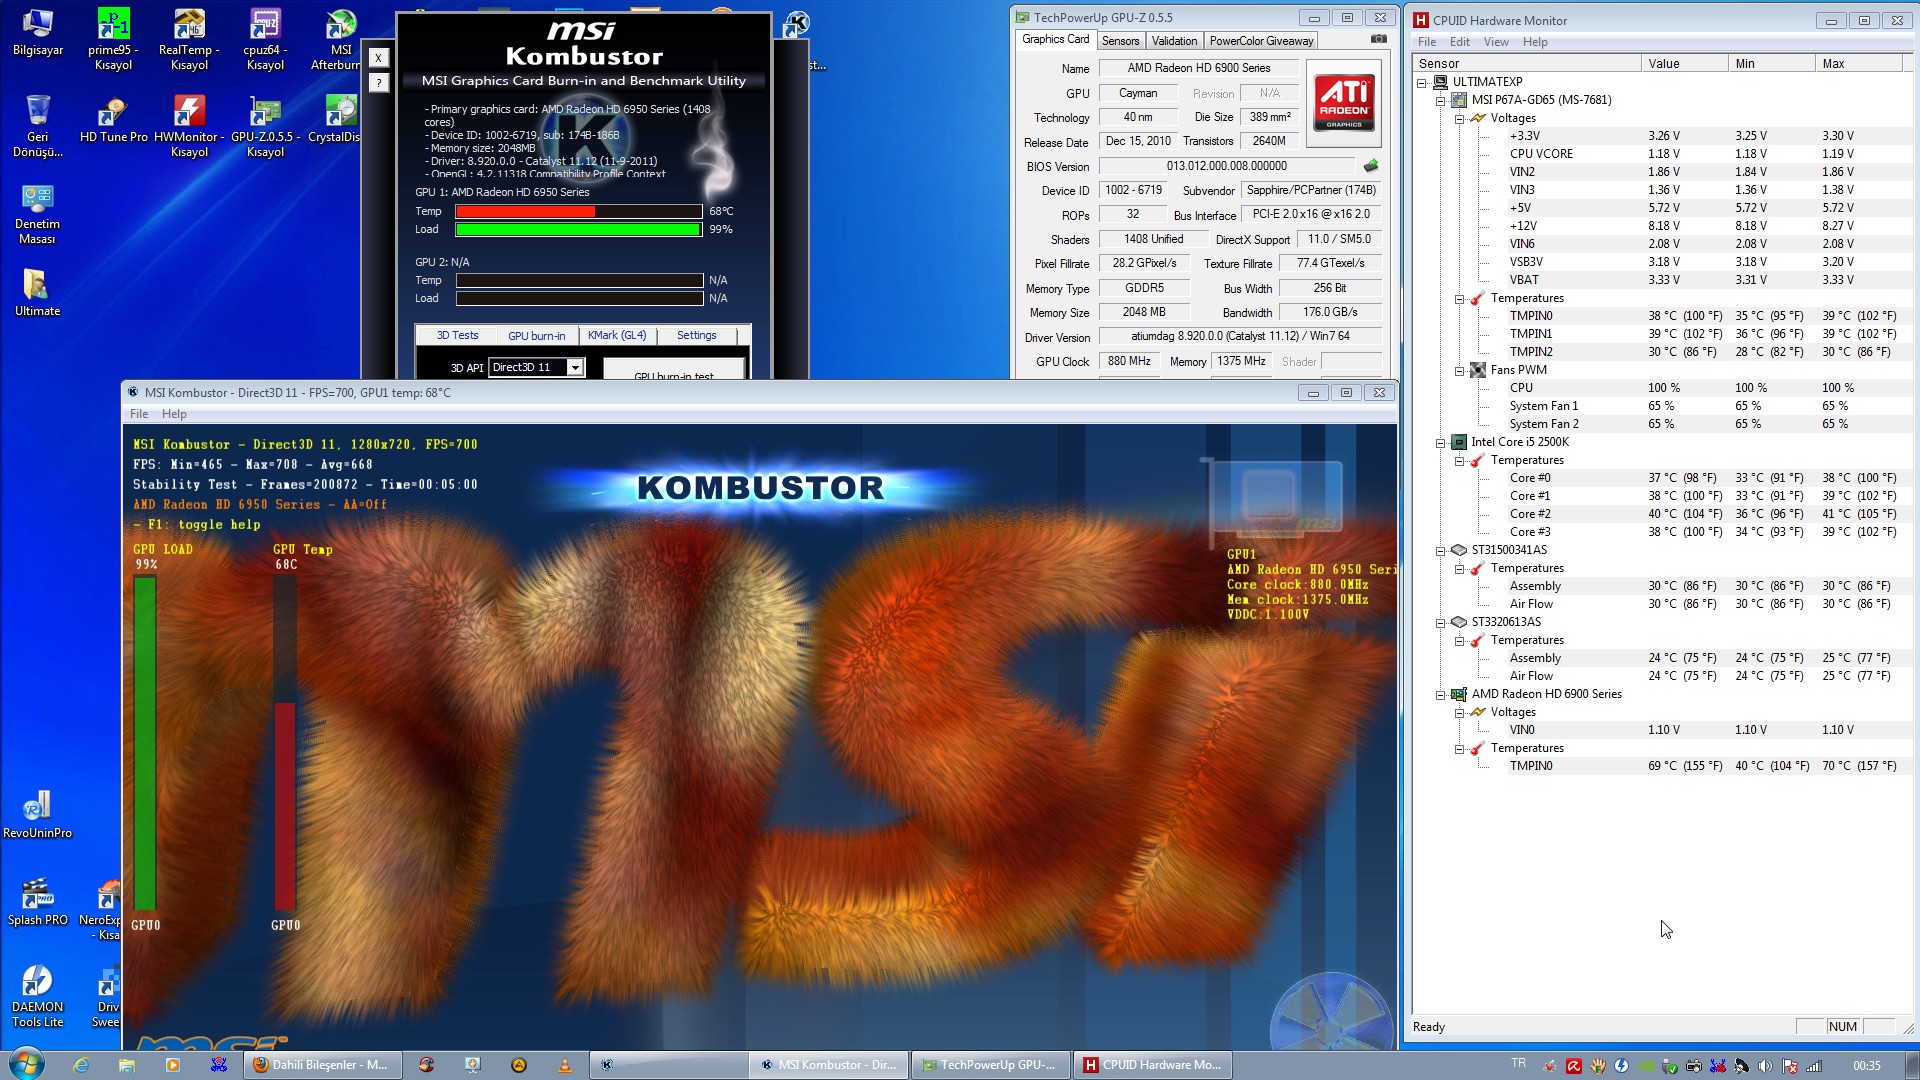The width and height of the screenshot is (1920, 1080).
Task: Open the Denetim Masası desktop icon
Action: pos(38,212)
